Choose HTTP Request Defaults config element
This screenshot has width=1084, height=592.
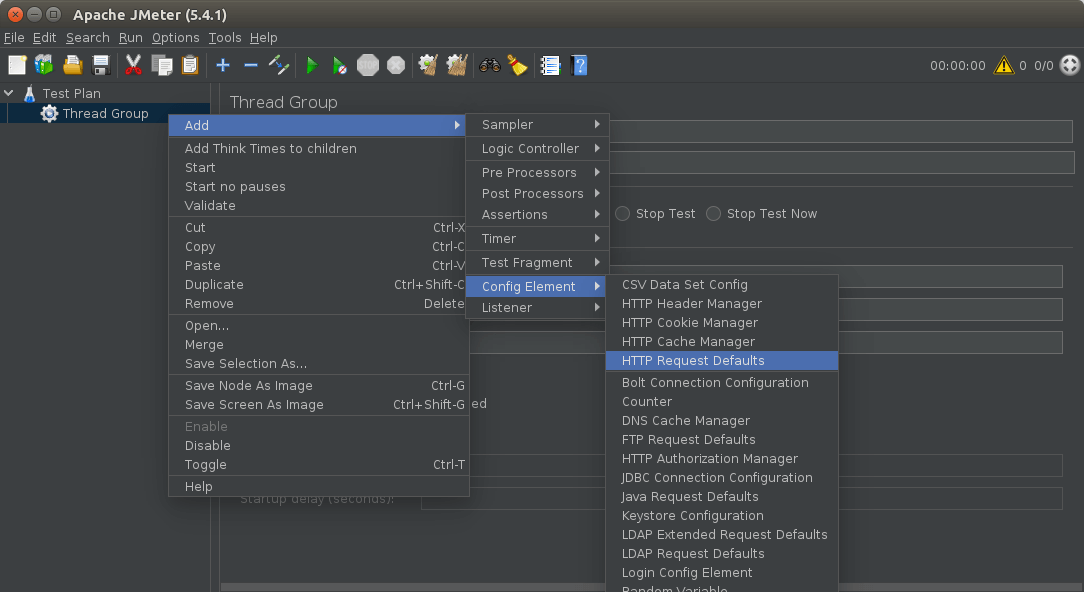tap(693, 361)
